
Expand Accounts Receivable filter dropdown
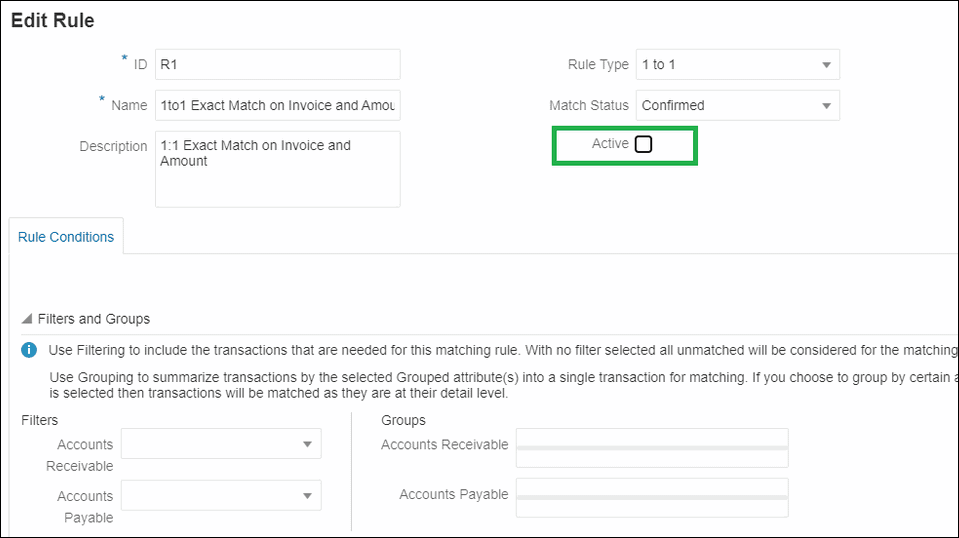pyautogui.click(x=221, y=444)
